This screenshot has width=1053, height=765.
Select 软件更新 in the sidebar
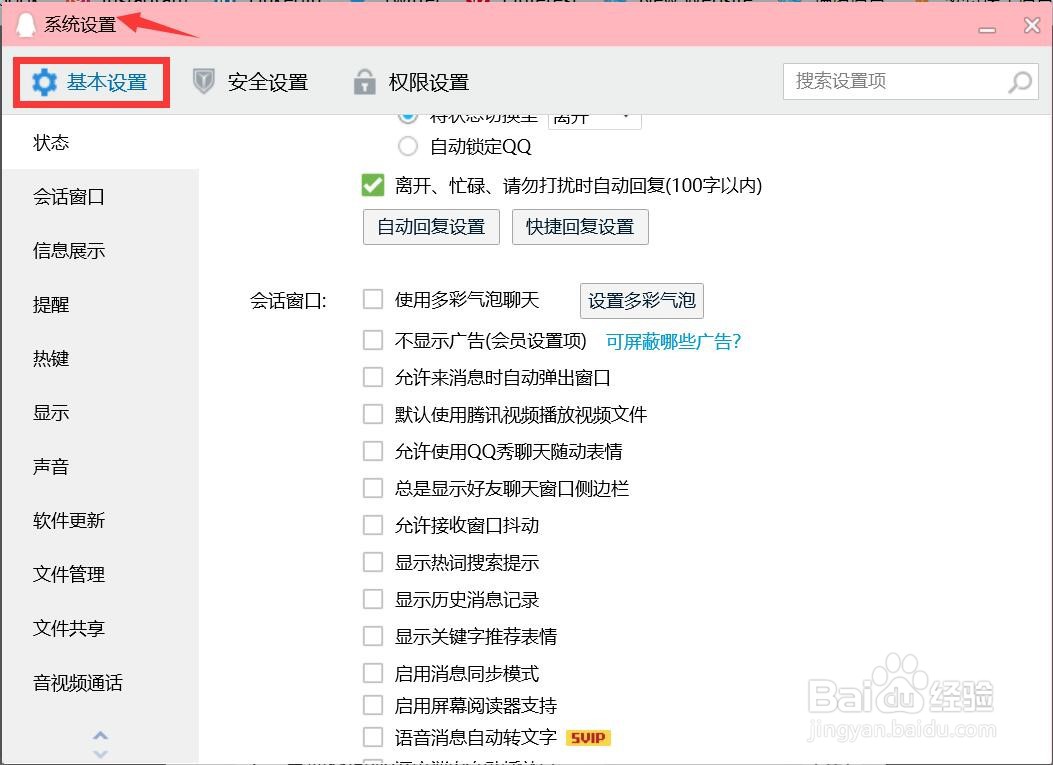pyautogui.click(x=101, y=521)
